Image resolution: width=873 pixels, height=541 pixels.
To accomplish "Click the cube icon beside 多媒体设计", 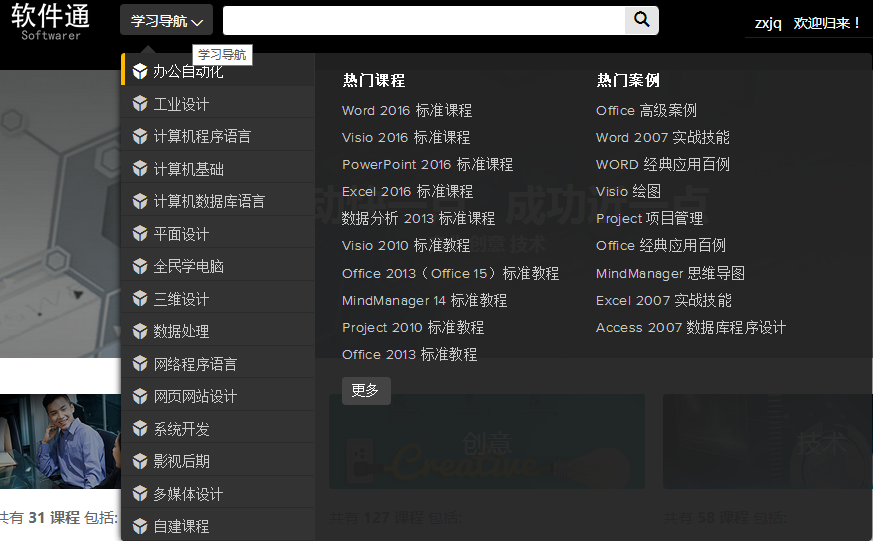I will [x=140, y=494].
